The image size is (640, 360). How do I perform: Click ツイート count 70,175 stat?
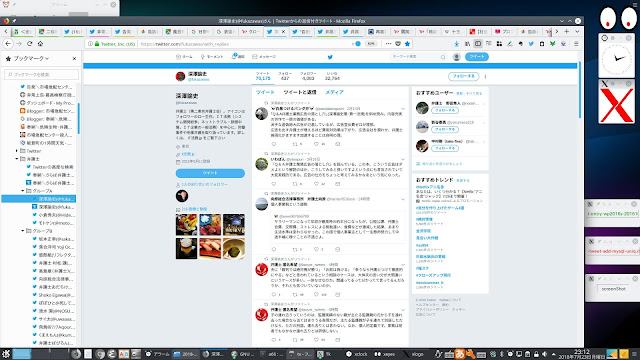[263, 76]
